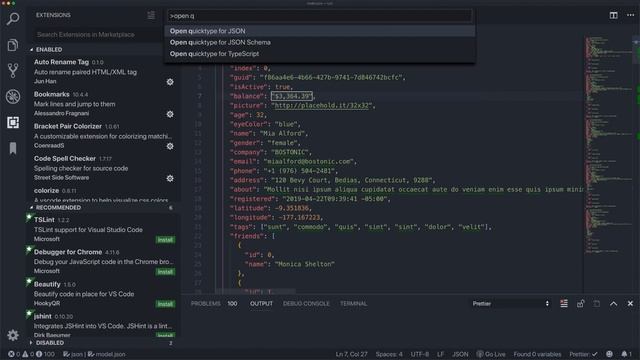Image resolution: width=640 pixels, height=360 pixels.
Task: Open the Bookmarks extension gear settings
Action: pos(170,114)
